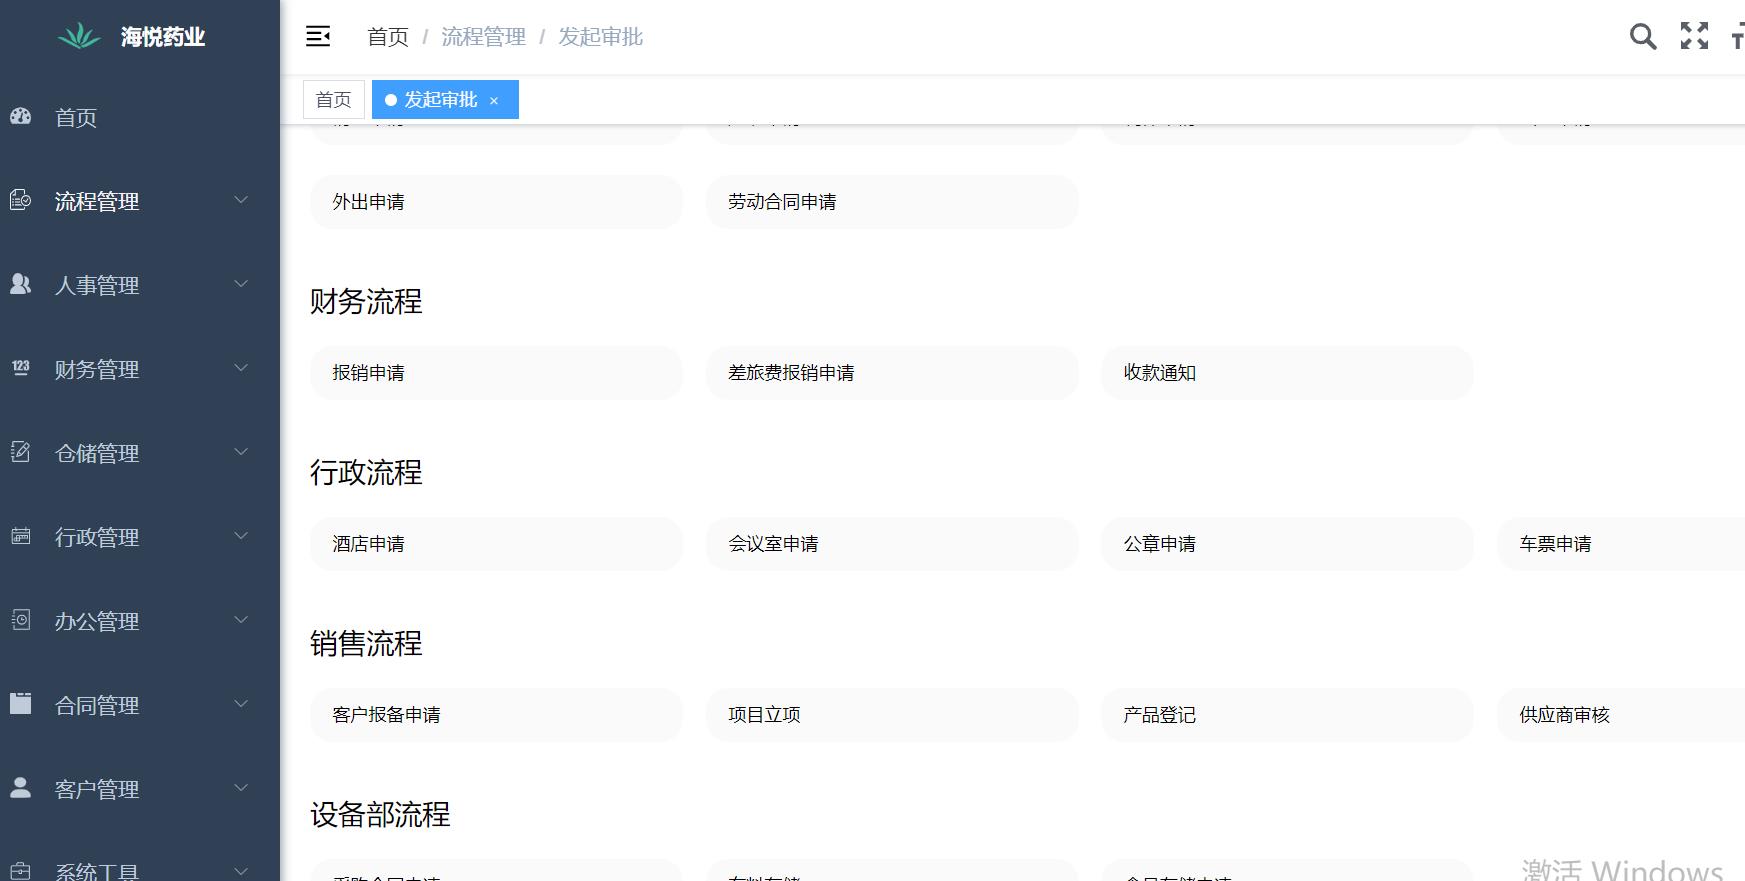Start a 车票申请
This screenshot has width=1745, height=881.
(1621, 544)
